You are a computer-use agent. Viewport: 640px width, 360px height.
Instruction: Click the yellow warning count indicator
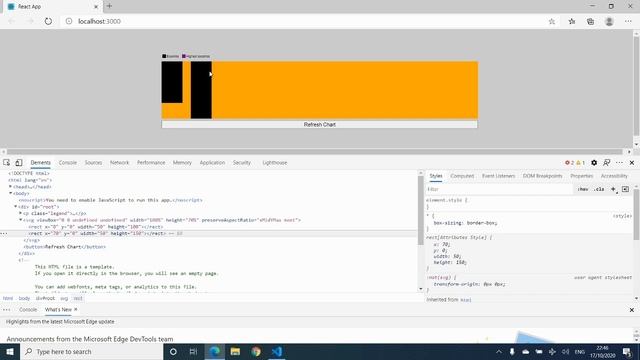point(580,162)
